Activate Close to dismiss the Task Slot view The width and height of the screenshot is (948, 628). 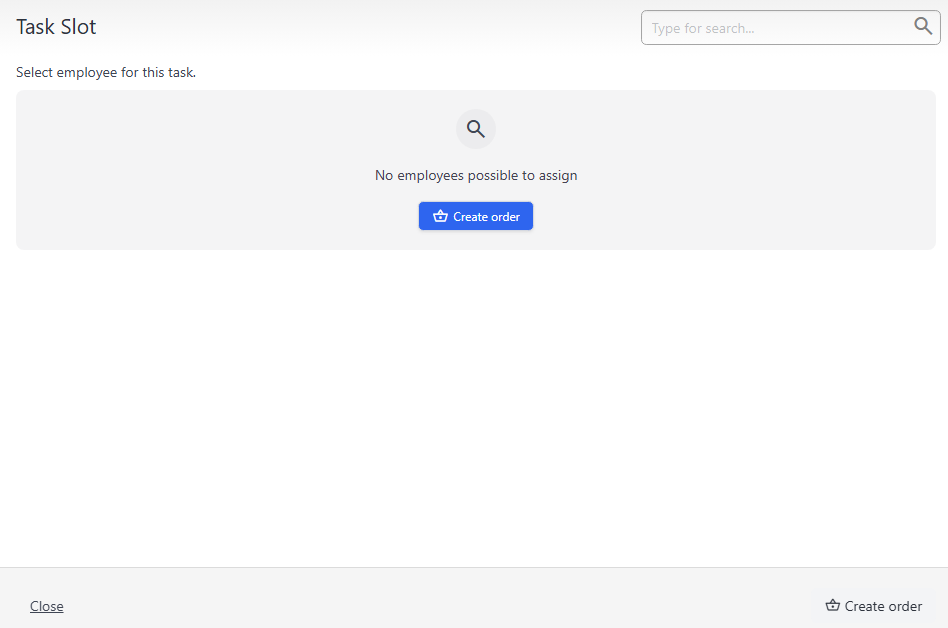(x=46, y=605)
